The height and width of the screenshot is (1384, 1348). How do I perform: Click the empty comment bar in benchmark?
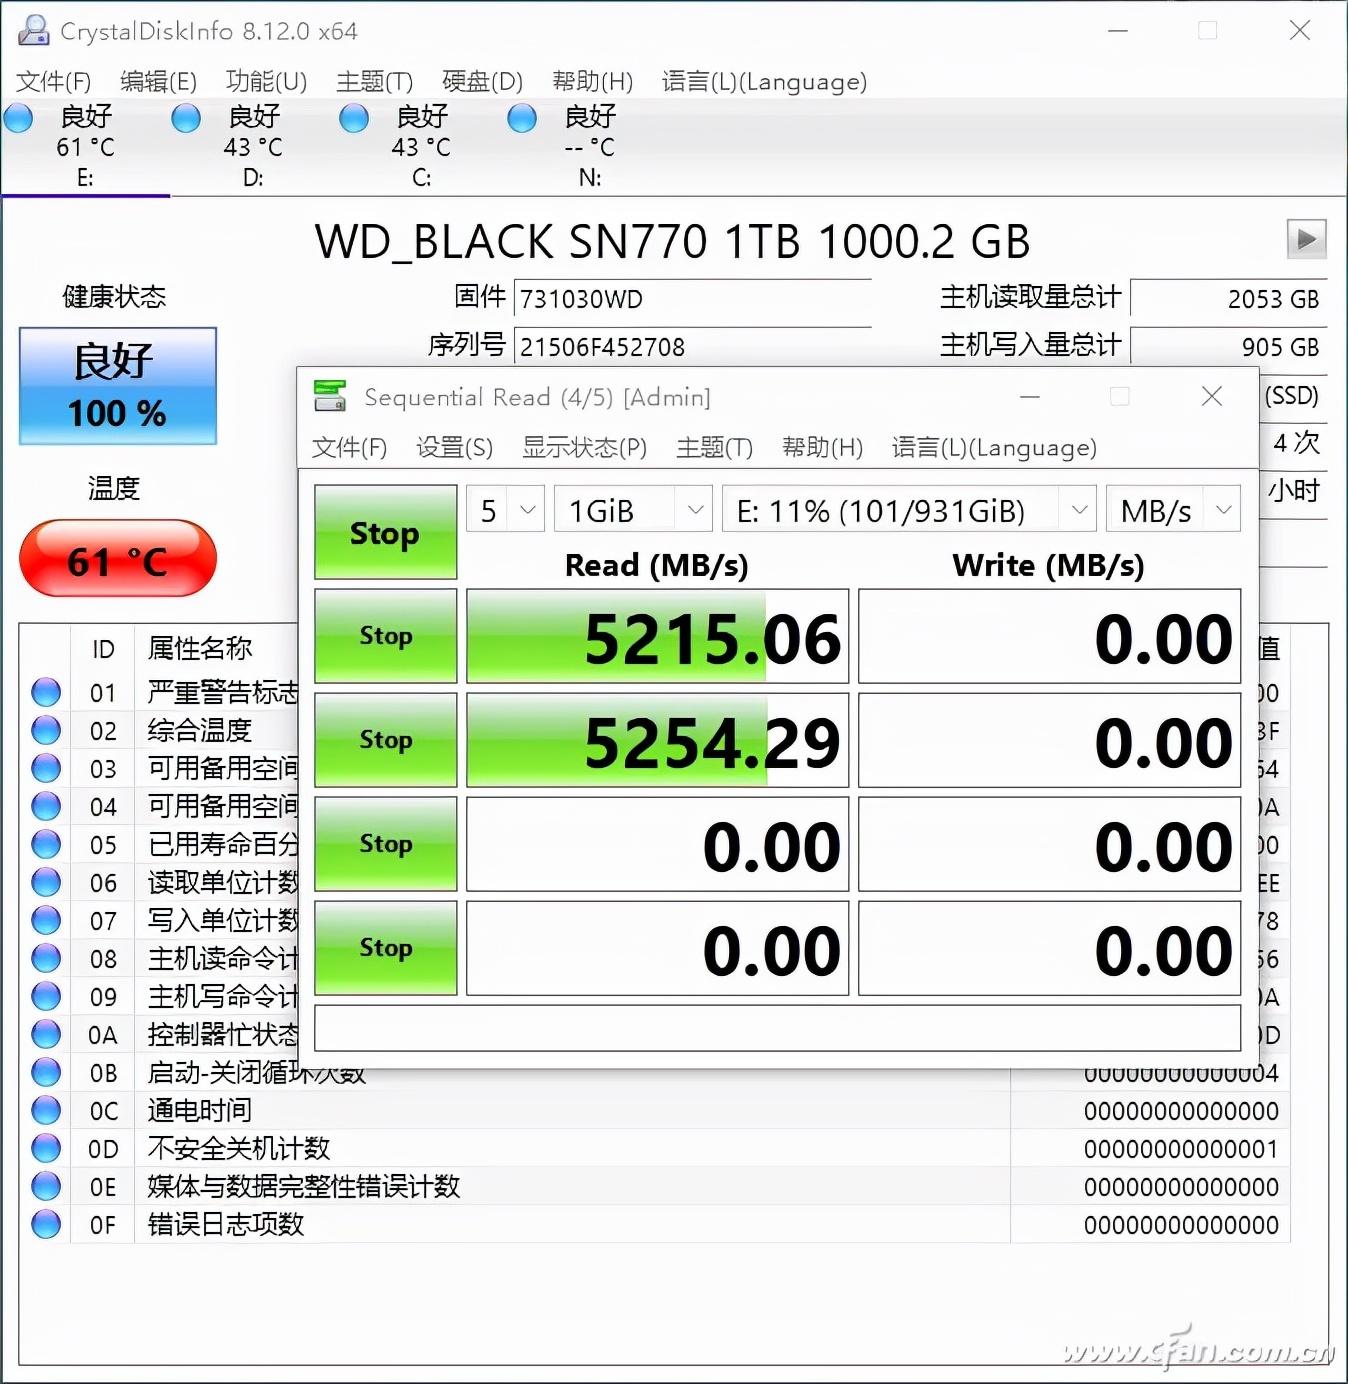click(x=778, y=1028)
